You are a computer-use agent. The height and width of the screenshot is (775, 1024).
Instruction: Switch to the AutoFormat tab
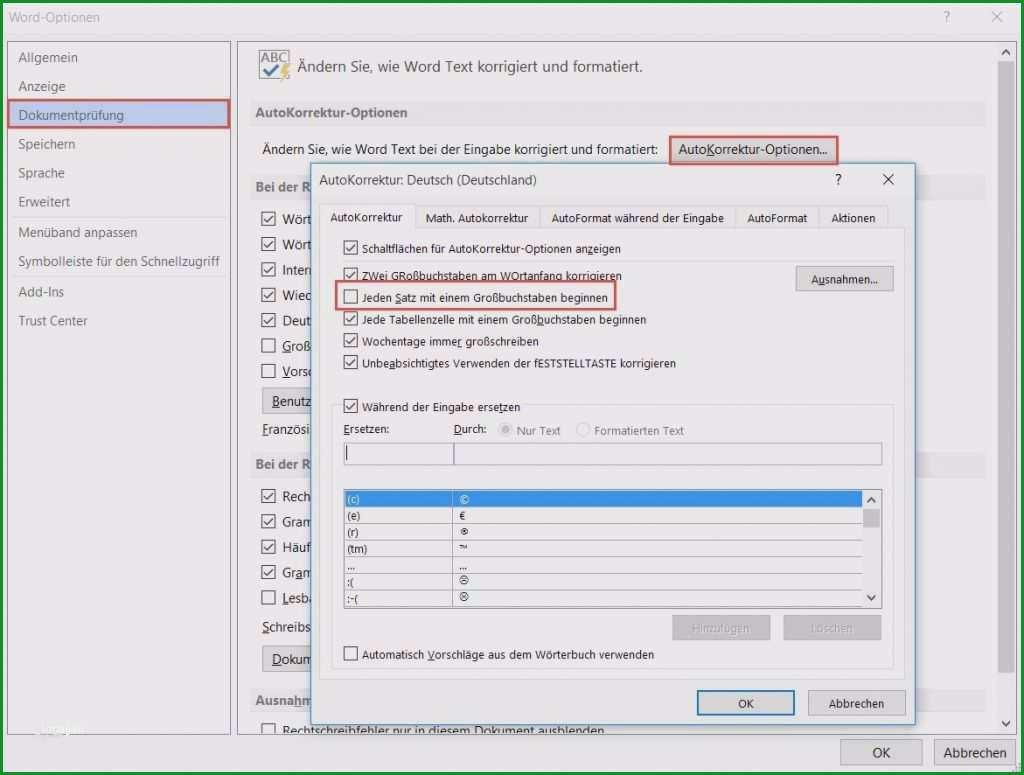click(x=776, y=218)
